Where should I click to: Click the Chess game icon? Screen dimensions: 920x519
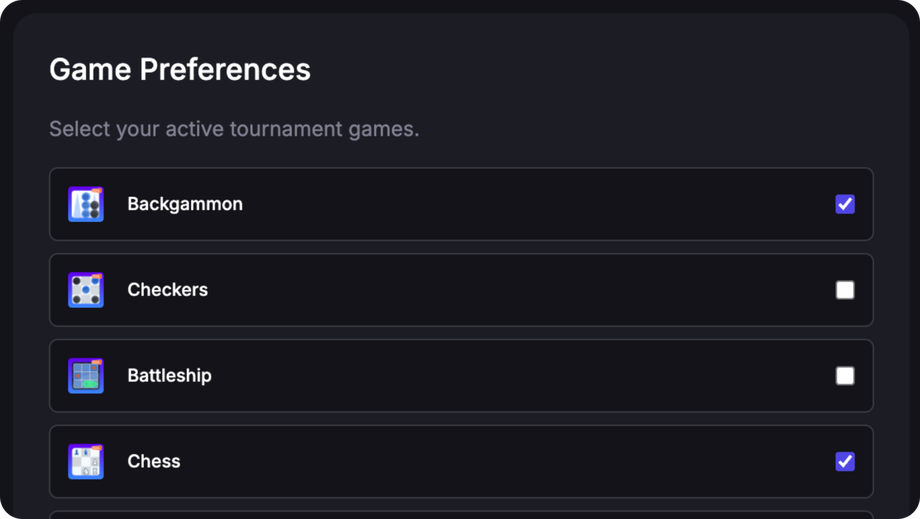pyautogui.click(x=86, y=462)
